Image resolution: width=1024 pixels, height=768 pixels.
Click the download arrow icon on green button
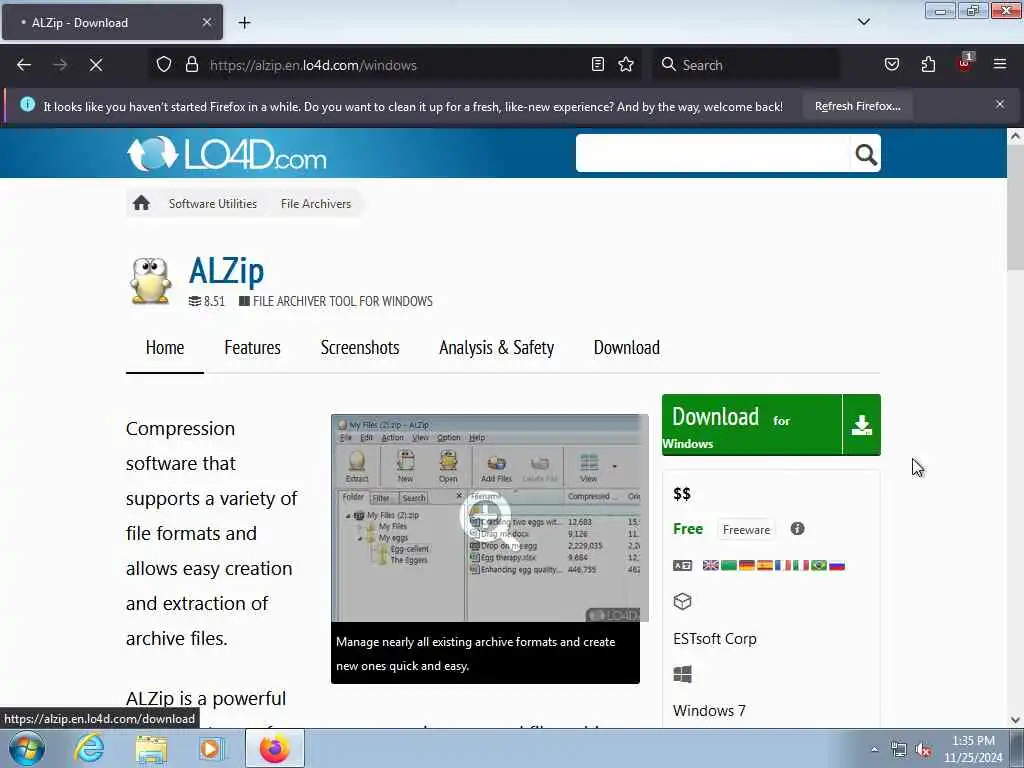861,424
